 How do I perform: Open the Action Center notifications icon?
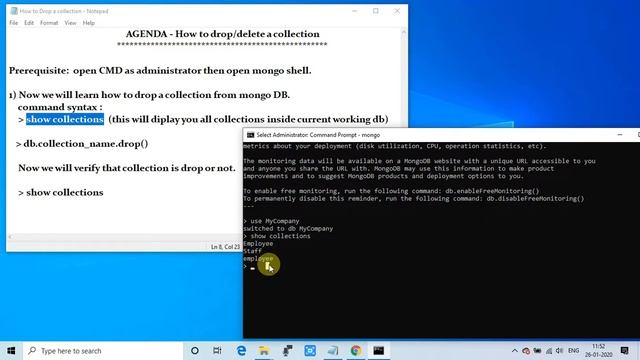pyautogui.click(x=624, y=351)
